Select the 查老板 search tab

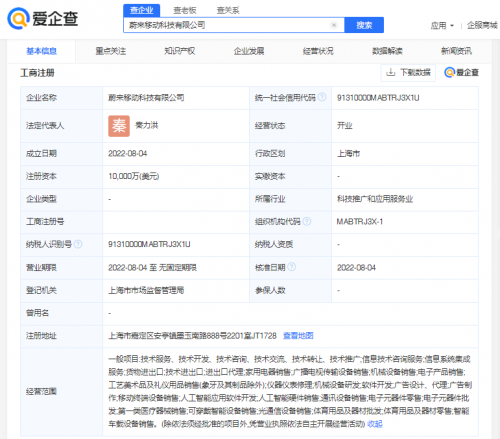185,11
